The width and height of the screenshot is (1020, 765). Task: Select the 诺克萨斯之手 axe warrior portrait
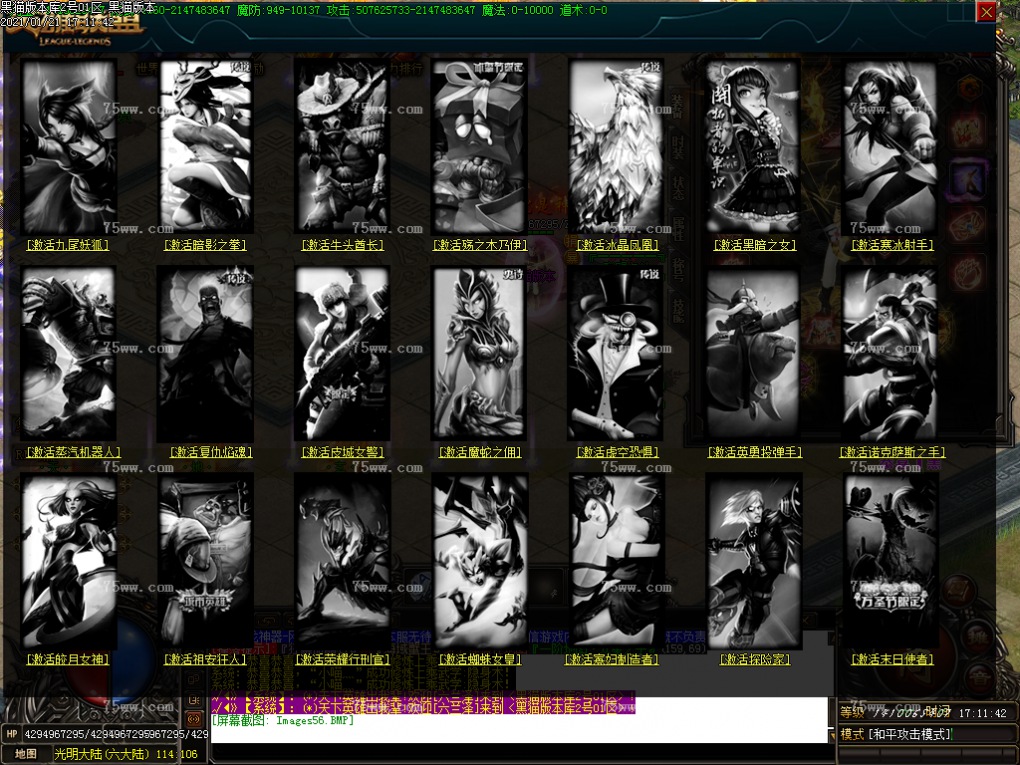890,354
